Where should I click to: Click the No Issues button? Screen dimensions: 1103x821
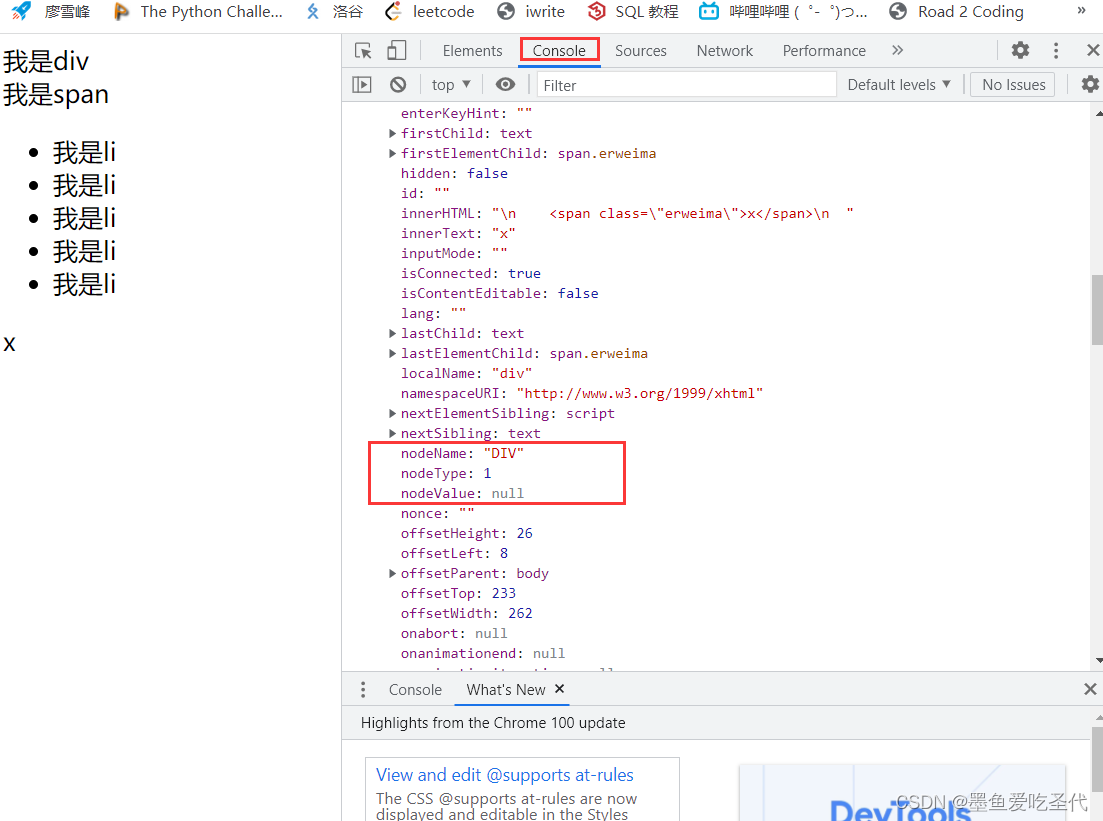pos(1014,84)
